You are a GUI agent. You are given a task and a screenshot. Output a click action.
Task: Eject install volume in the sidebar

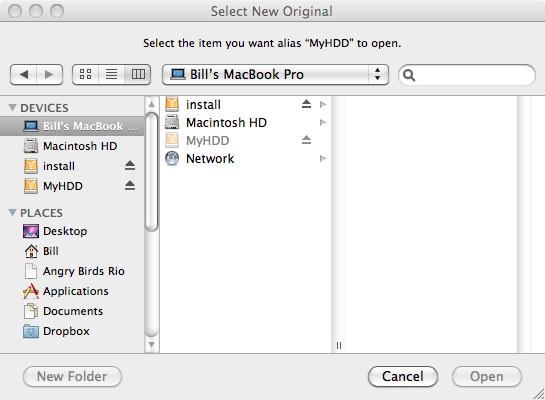(130, 166)
